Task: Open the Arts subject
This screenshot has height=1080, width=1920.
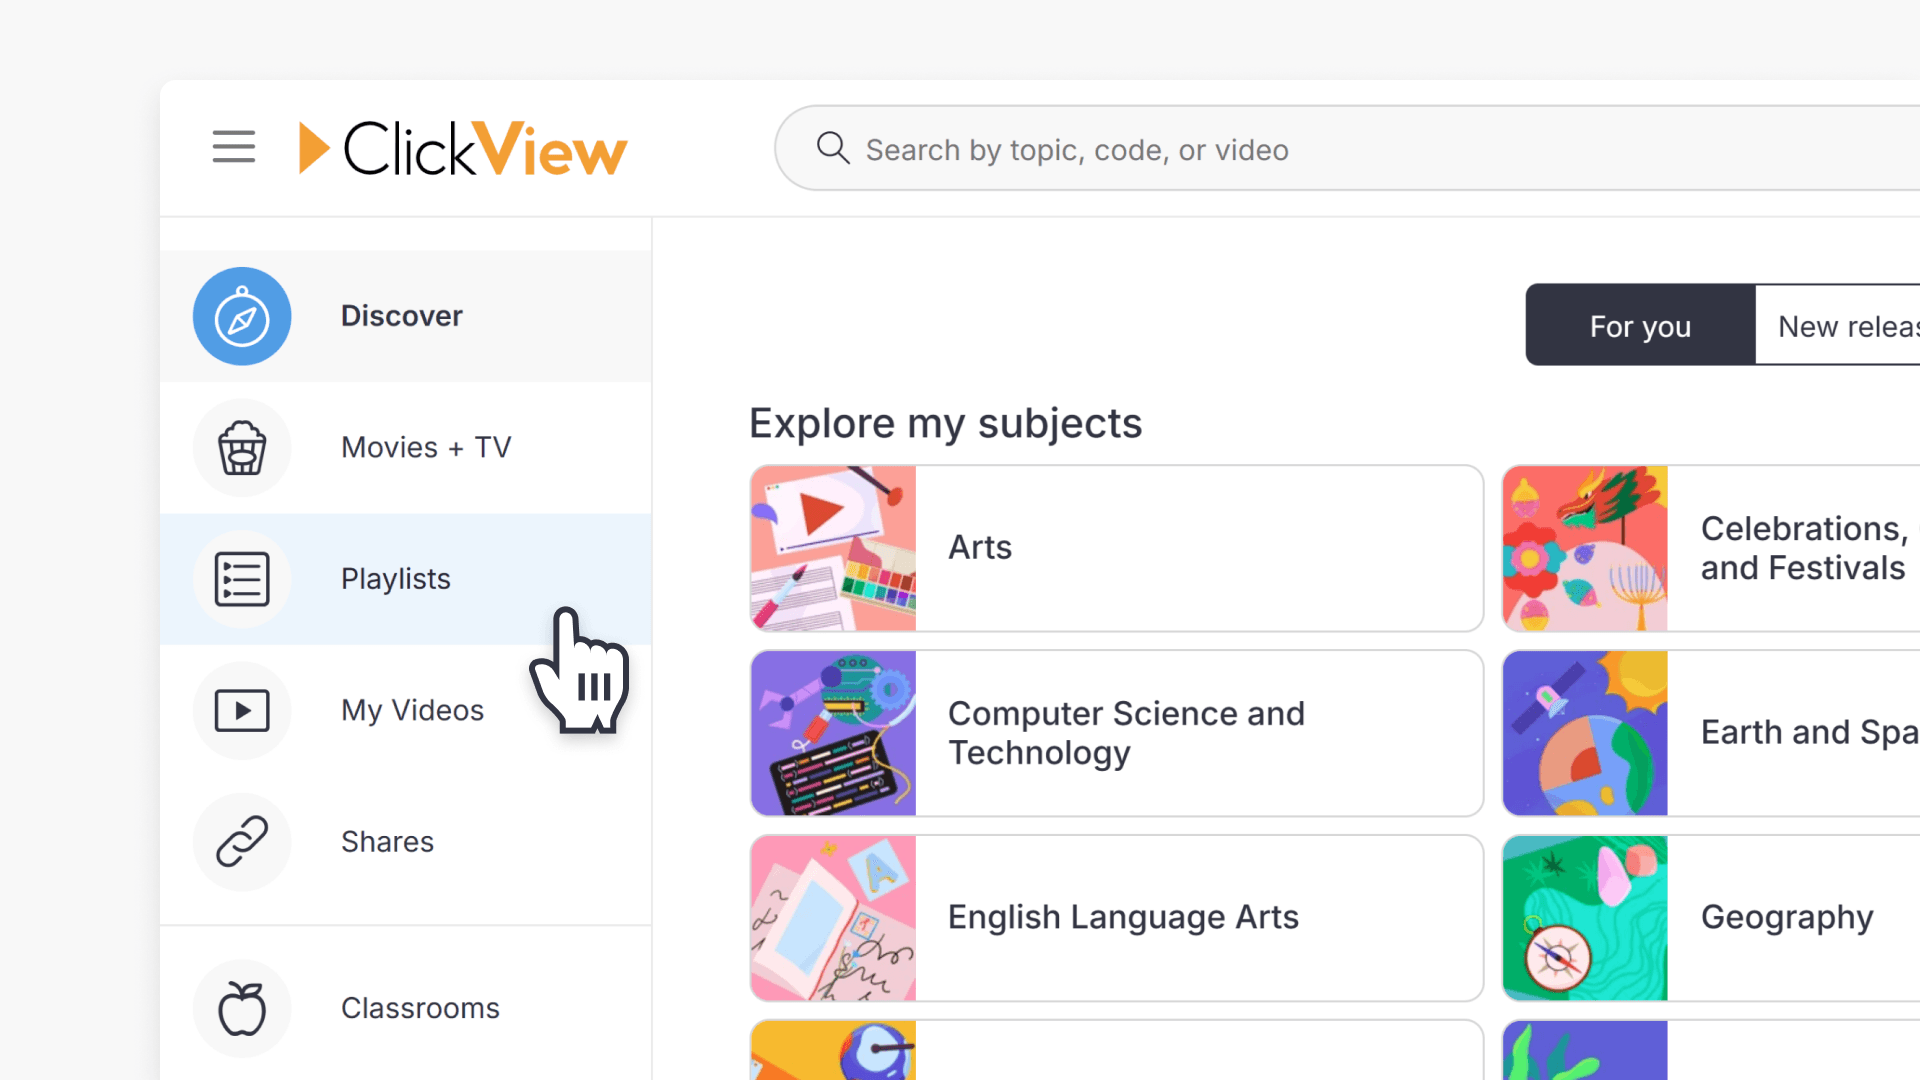Action: 1116,548
